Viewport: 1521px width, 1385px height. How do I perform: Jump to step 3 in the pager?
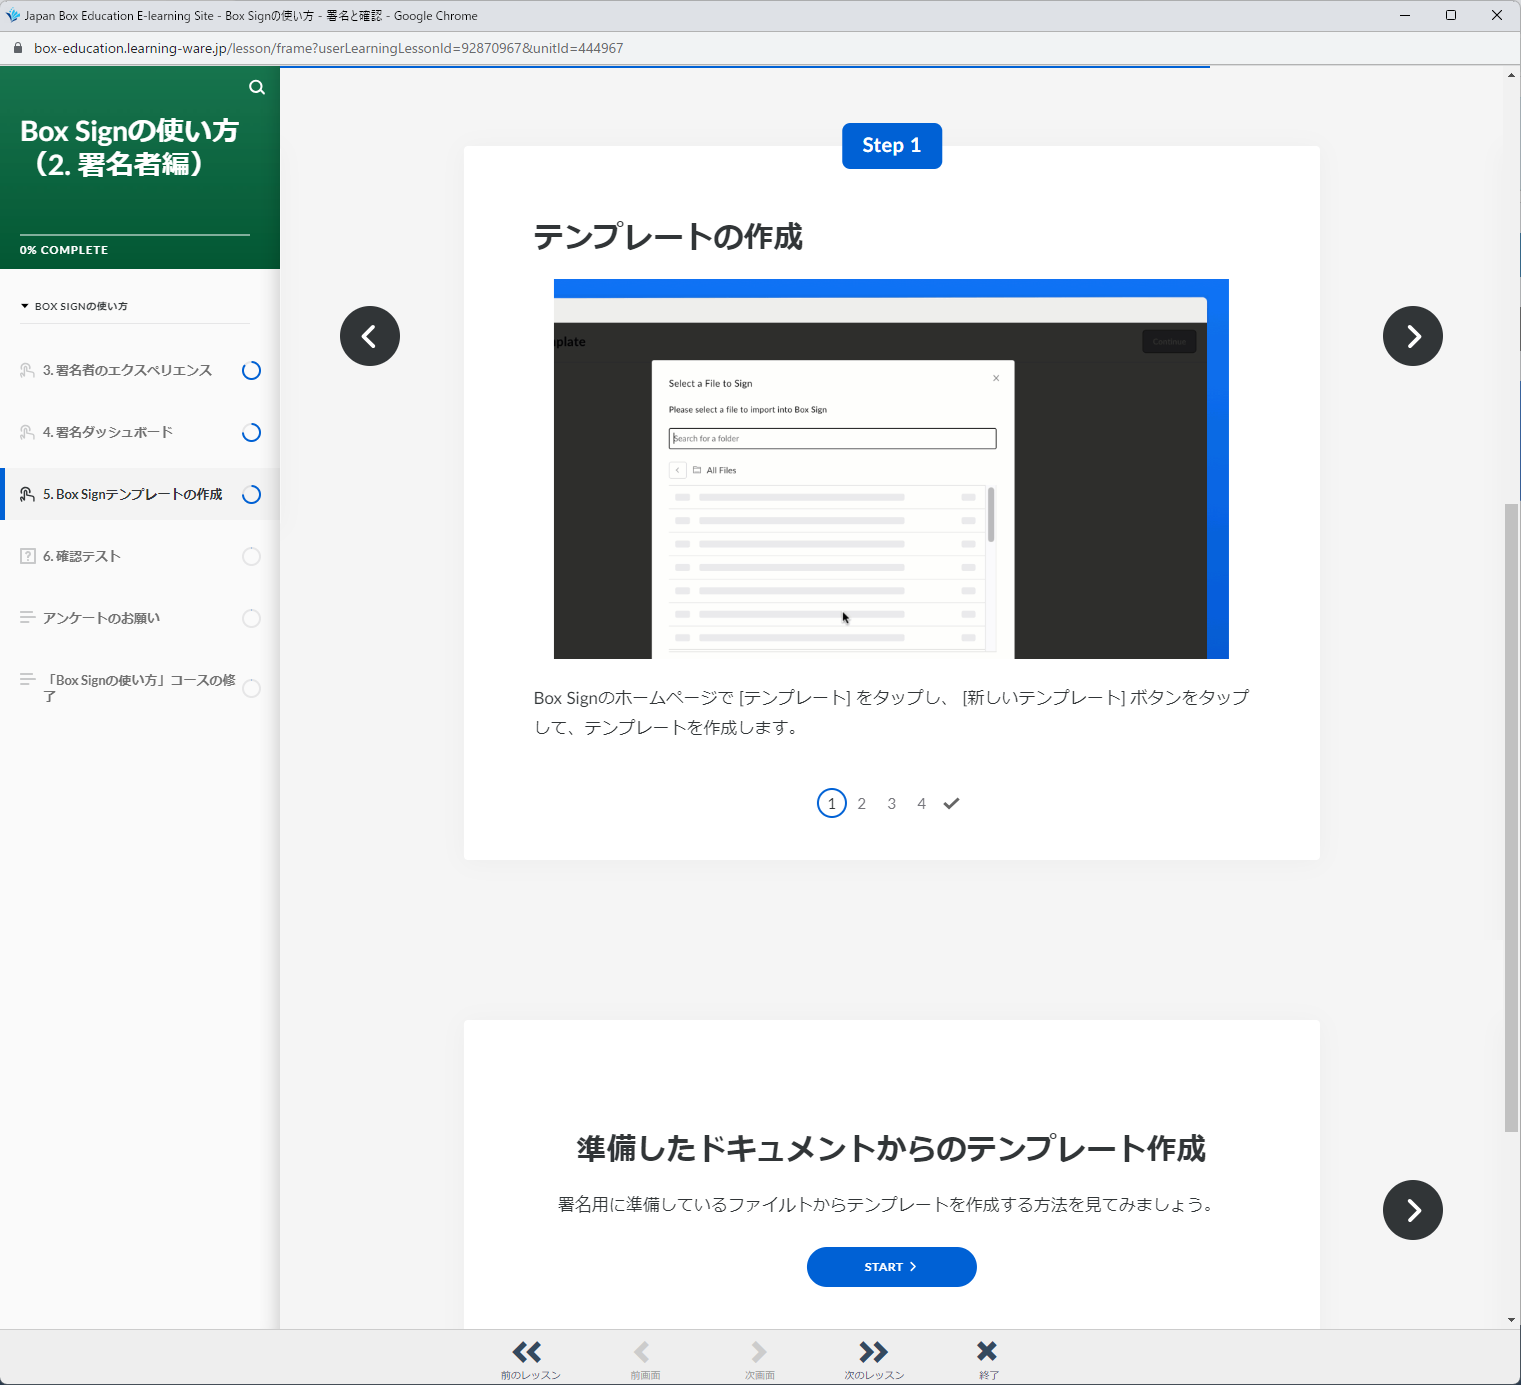point(892,803)
